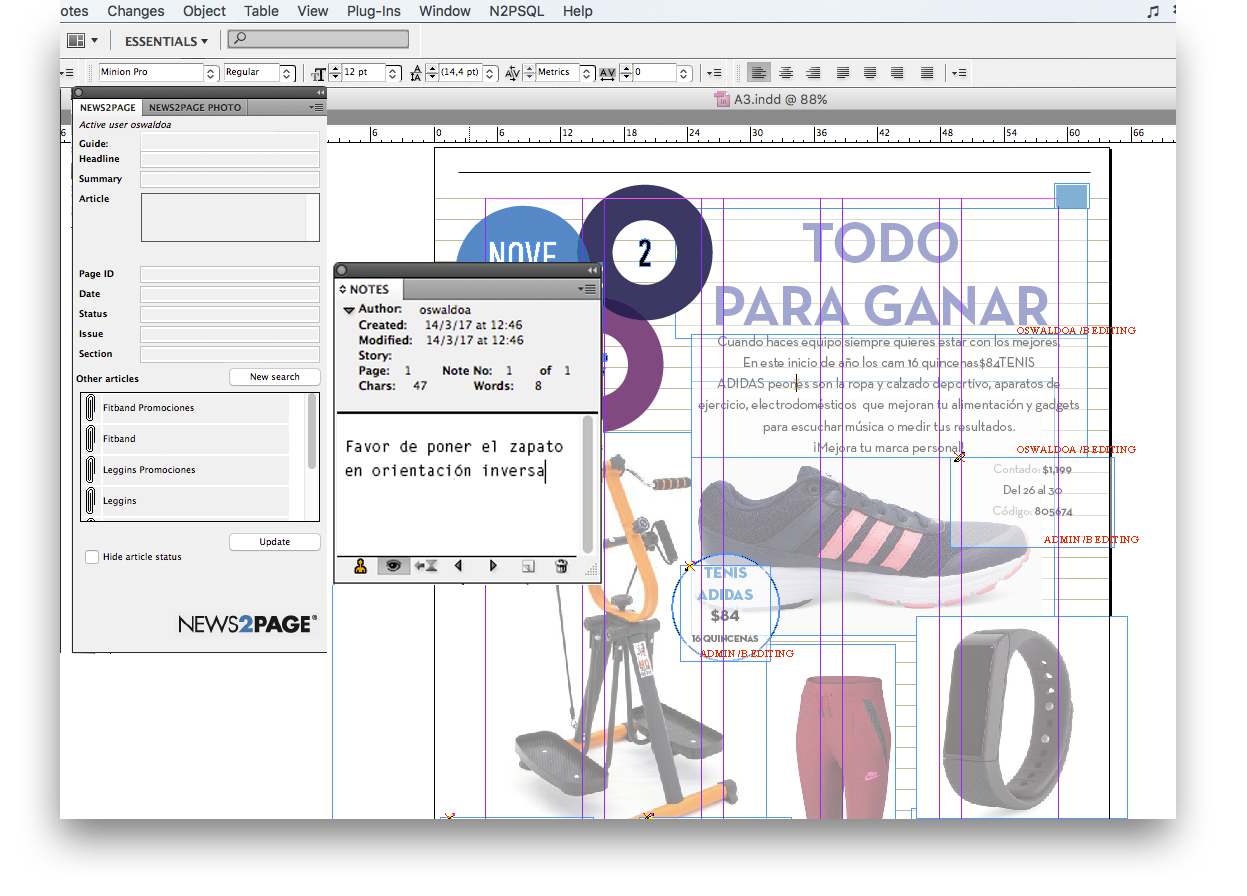Click paperclip icon for Fitband
Viewport: 1247px width, 896px height.
click(91, 439)
